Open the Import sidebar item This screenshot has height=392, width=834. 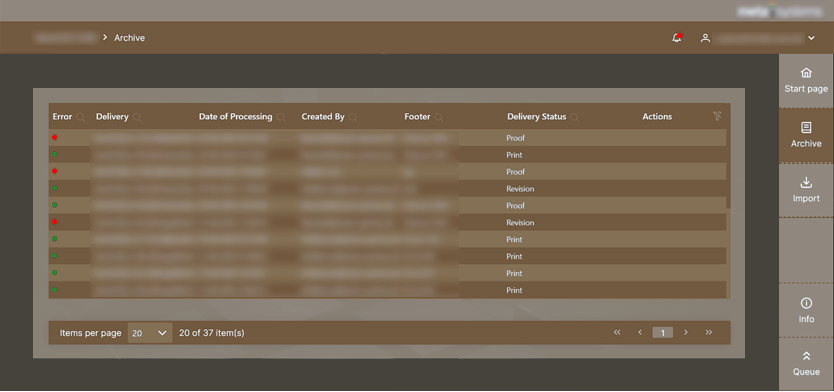[x=806, y=190]
